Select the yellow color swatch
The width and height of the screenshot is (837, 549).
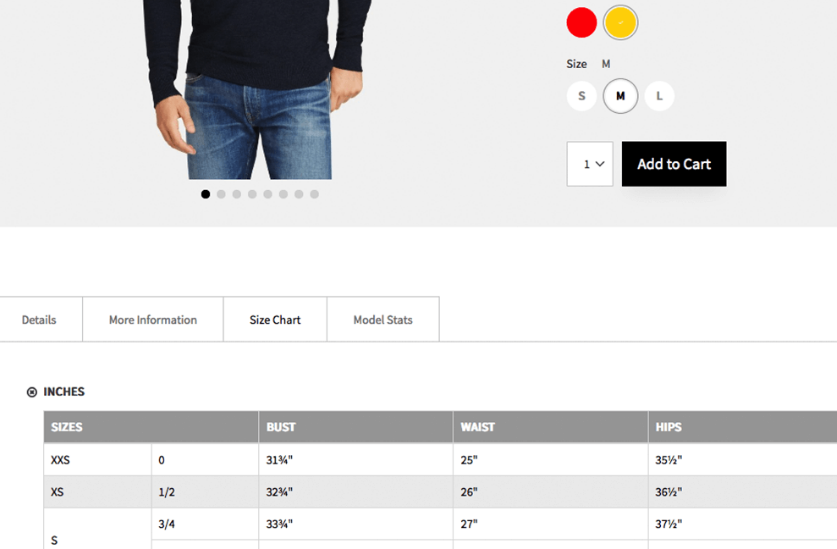(620, 22)
